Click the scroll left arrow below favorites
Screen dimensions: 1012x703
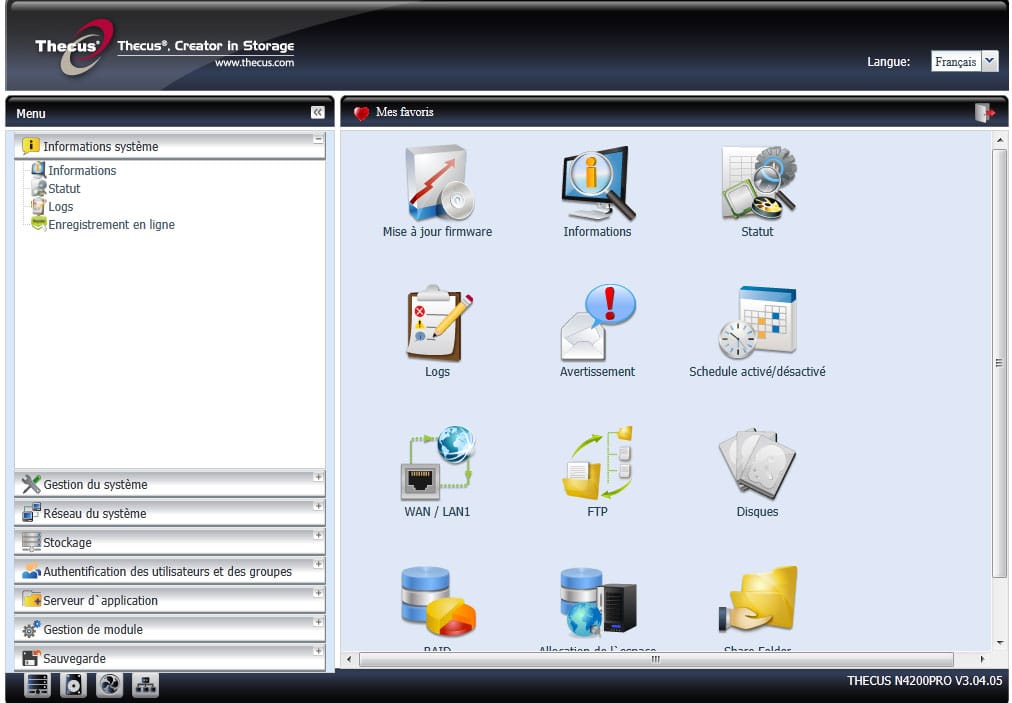[349, 659]
